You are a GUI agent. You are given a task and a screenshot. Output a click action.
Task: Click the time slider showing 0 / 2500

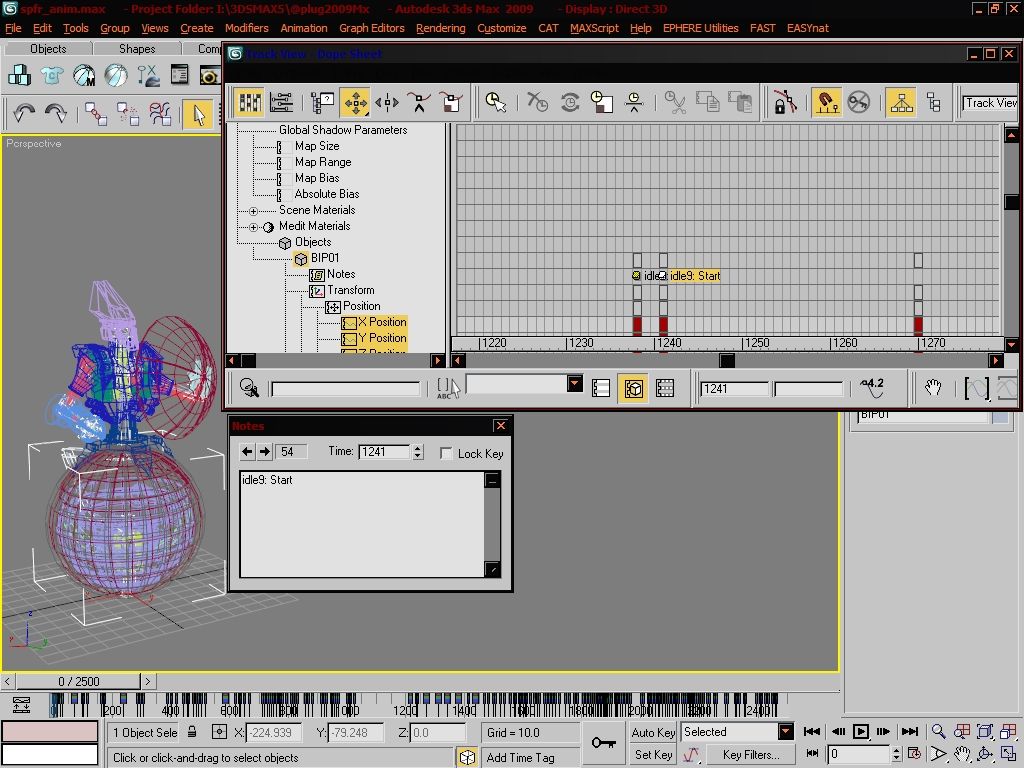(x=78, y=681)
